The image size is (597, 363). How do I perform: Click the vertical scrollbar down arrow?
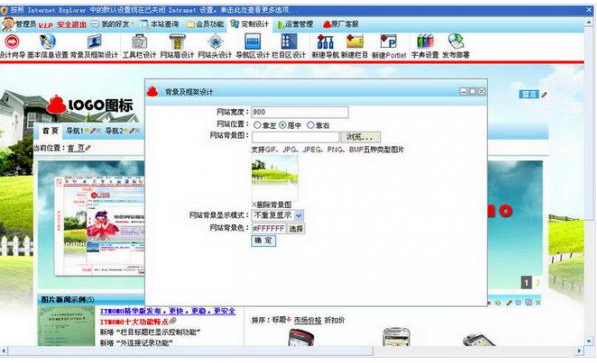pyautogui.click(x=589, y=341)
